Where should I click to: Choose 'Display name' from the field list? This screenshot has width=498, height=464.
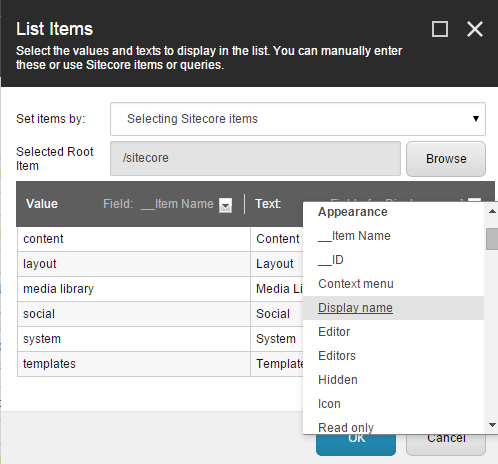(393, 308)
